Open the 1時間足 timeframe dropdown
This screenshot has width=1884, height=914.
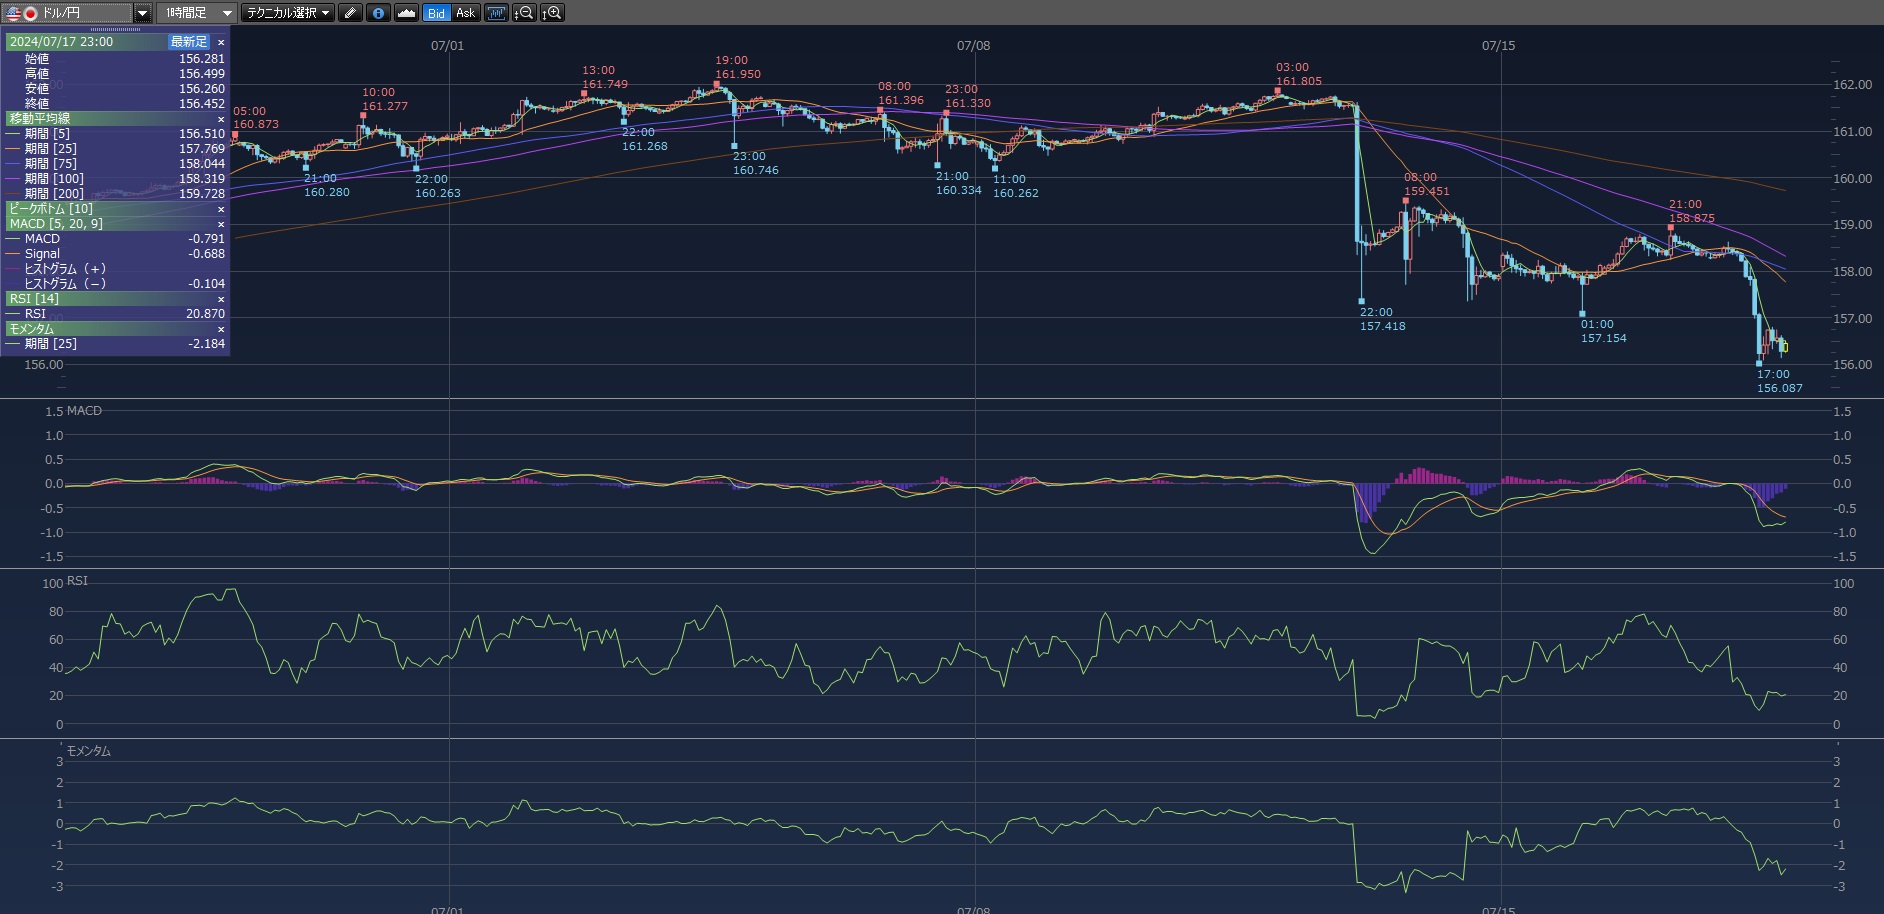point(198,13)
